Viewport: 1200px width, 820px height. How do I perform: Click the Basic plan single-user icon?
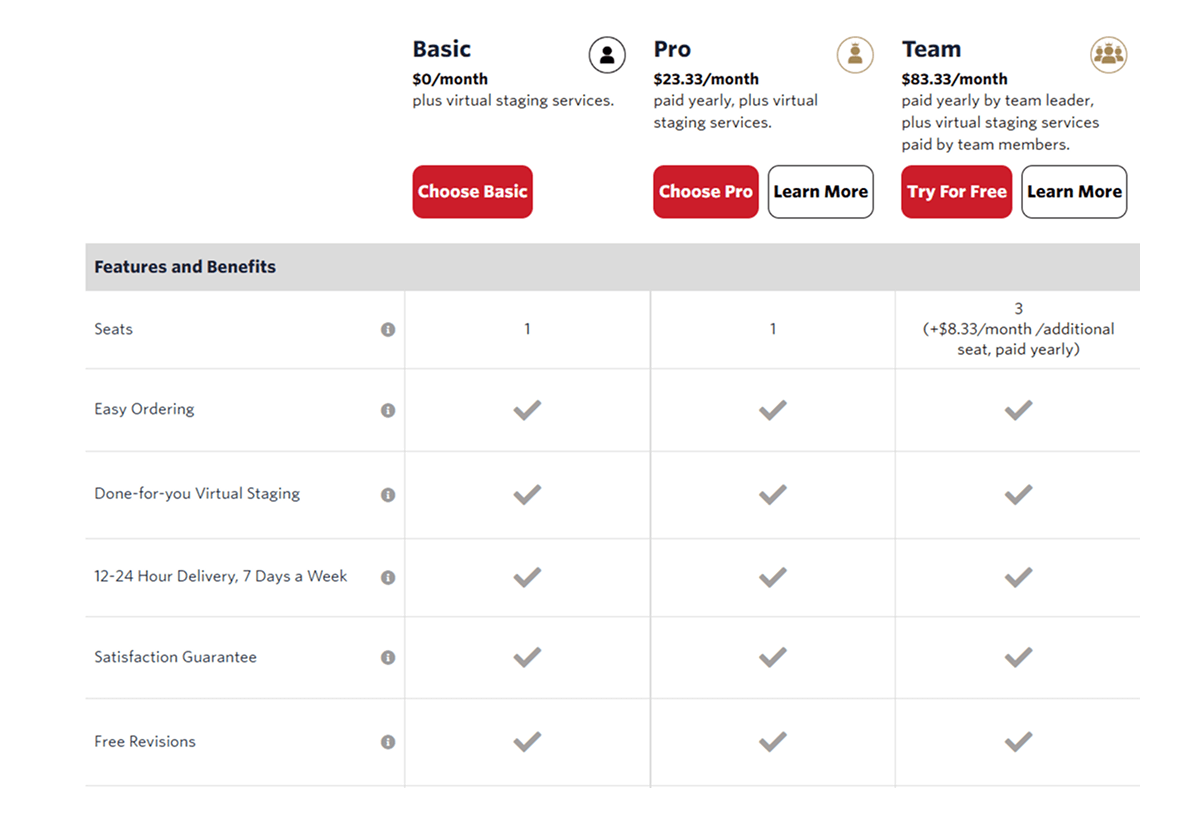pos(607,55)
